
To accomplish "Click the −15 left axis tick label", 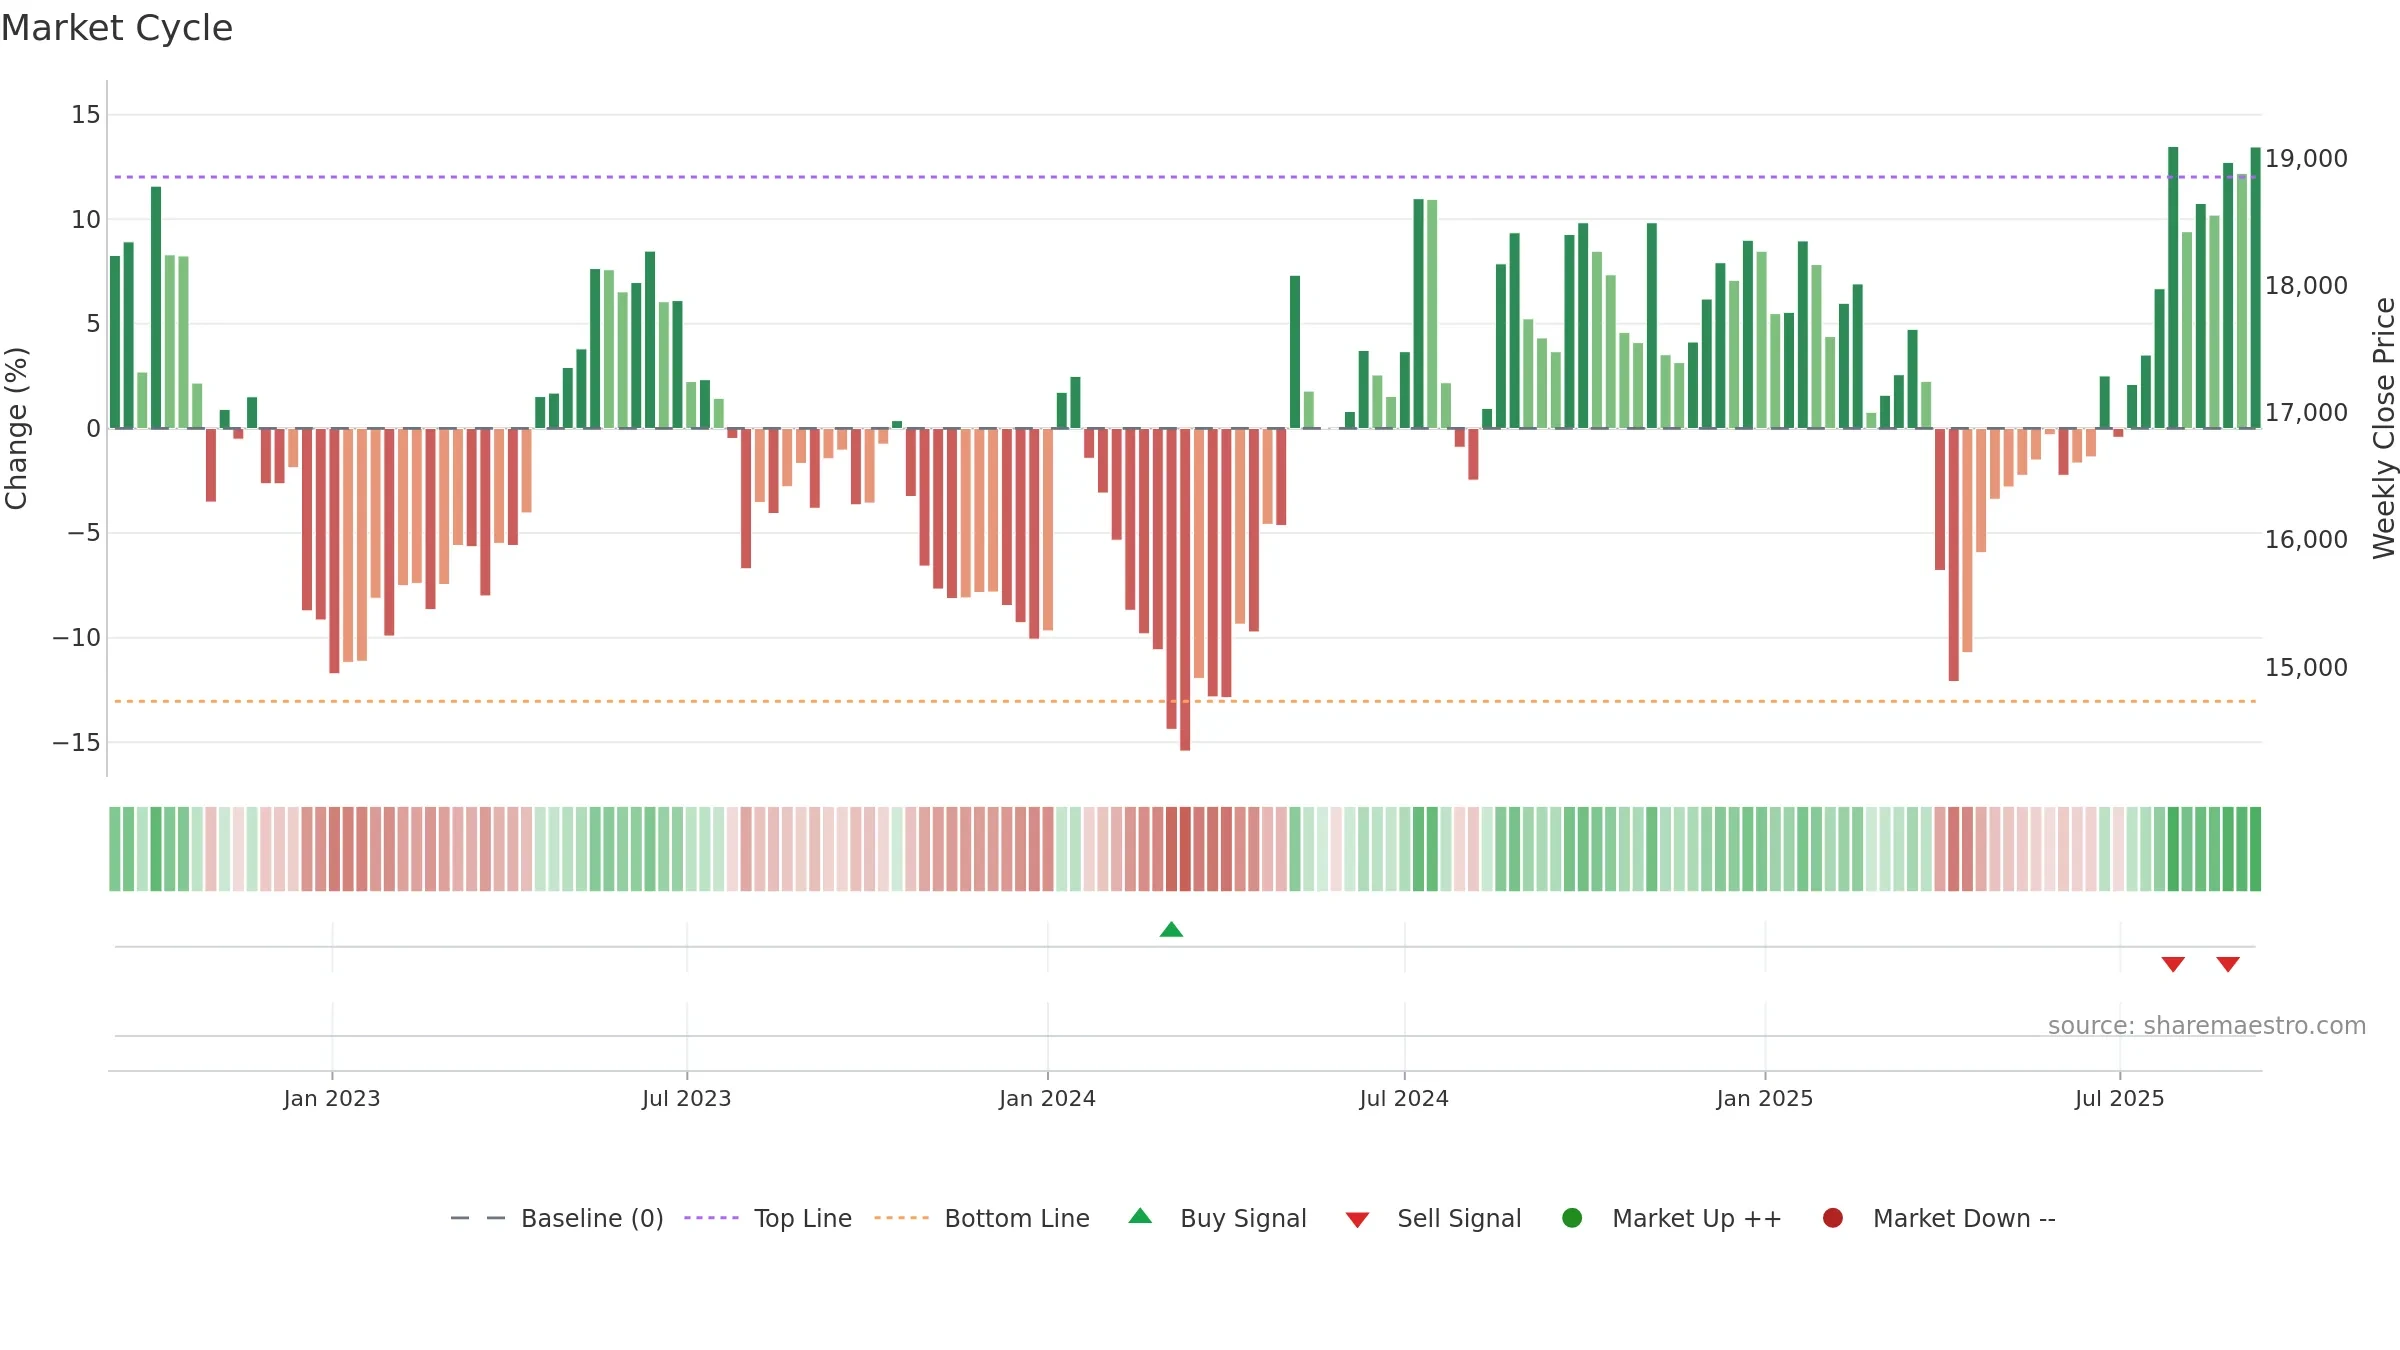I will (x=77, y=743).
